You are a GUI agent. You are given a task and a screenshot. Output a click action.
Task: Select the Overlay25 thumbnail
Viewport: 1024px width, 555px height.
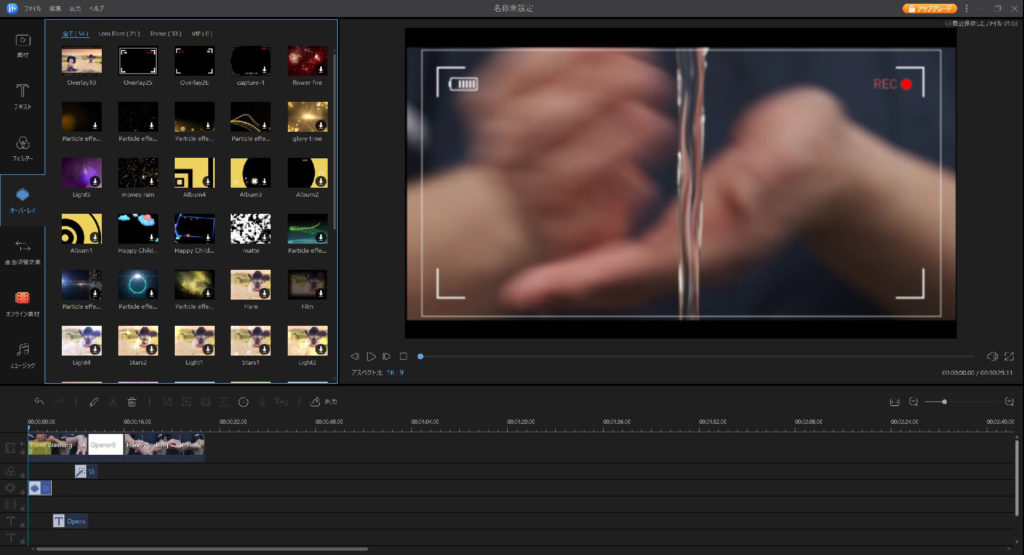[x=138, y=61]
